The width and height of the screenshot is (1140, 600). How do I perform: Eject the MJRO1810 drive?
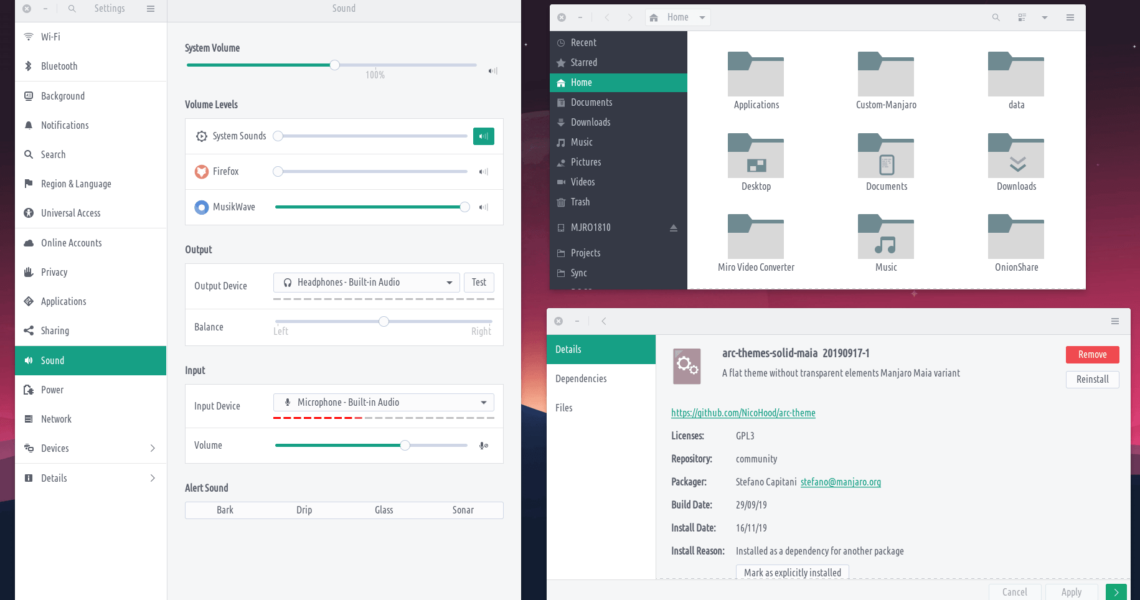(x=673, y=228)
